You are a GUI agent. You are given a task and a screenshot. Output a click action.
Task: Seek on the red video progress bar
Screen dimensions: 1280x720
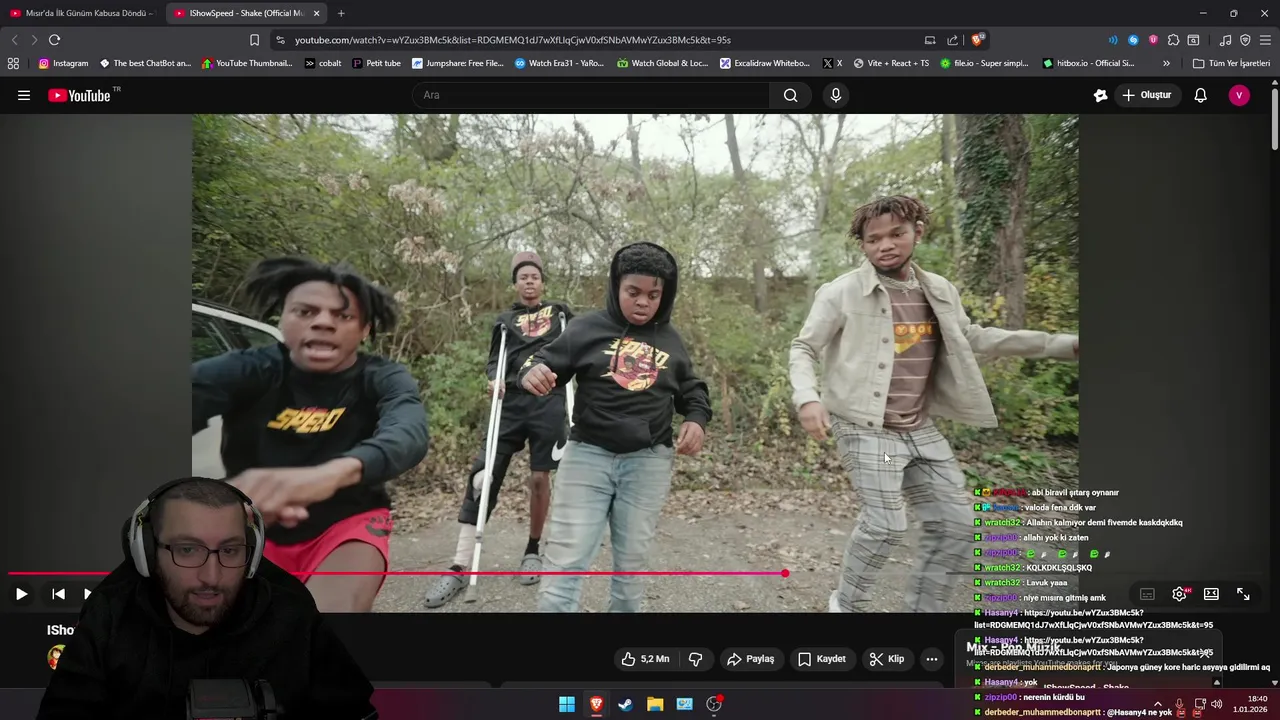[x=397, y=574]
